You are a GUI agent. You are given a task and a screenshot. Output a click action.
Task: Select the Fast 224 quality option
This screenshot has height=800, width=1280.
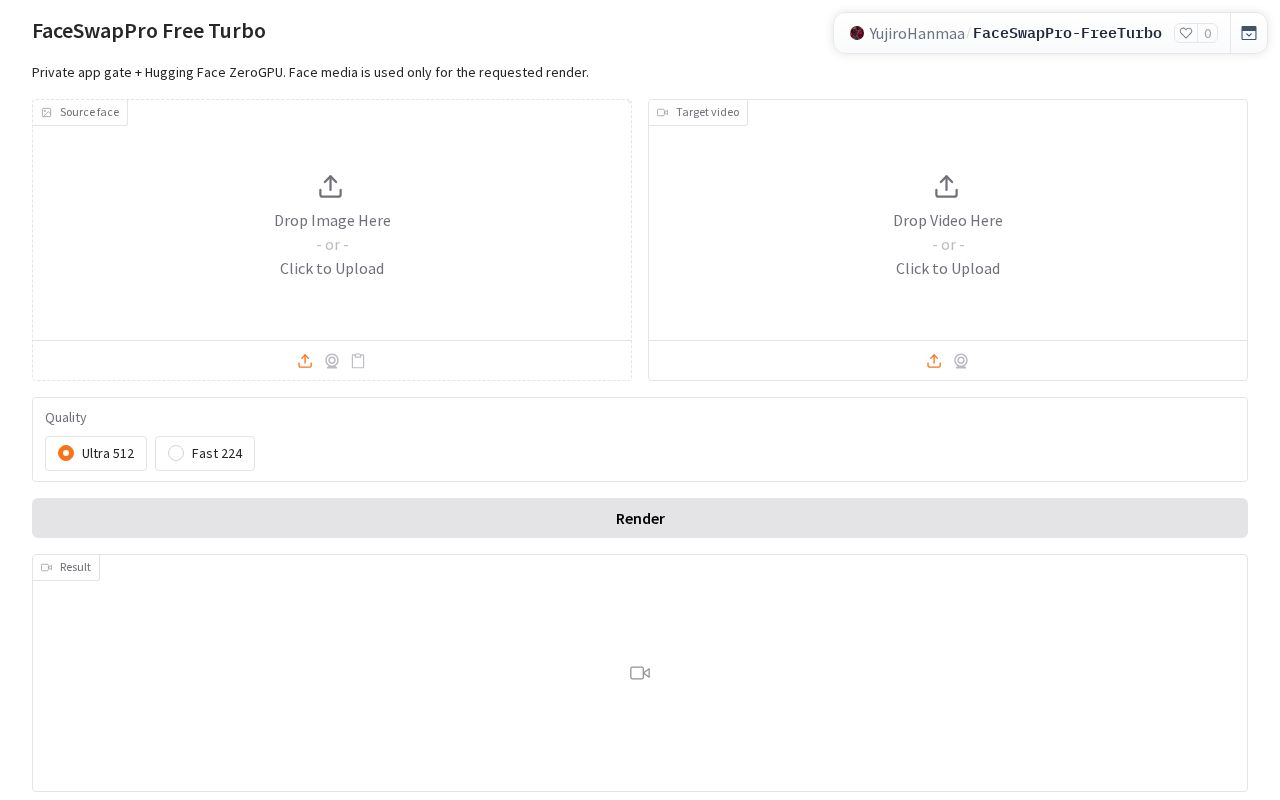coord(205,453)
